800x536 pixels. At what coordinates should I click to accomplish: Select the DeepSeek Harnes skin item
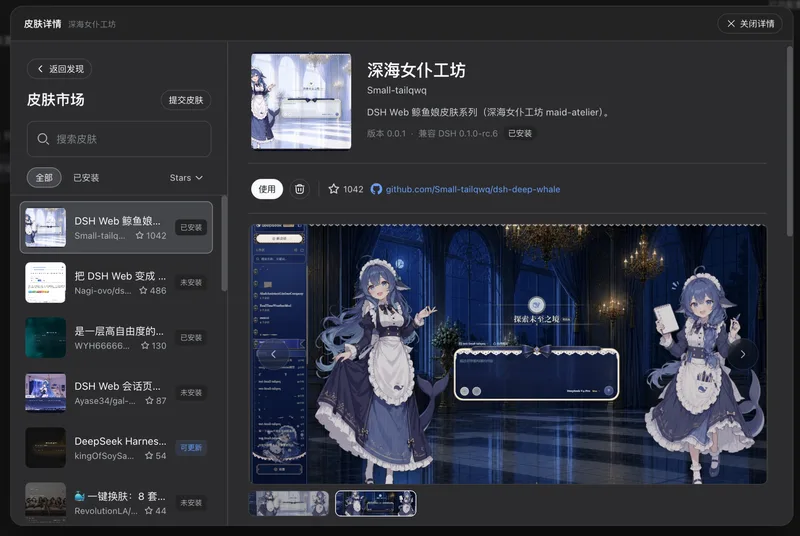(116, 448)
